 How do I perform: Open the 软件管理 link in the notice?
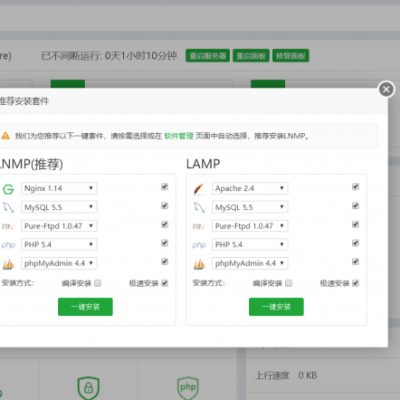click(x=179, y=136)
